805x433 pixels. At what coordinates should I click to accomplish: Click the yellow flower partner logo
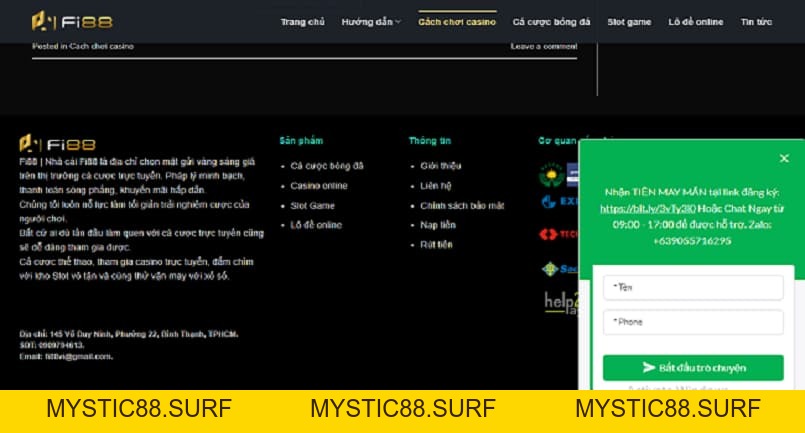click(552, 175)
